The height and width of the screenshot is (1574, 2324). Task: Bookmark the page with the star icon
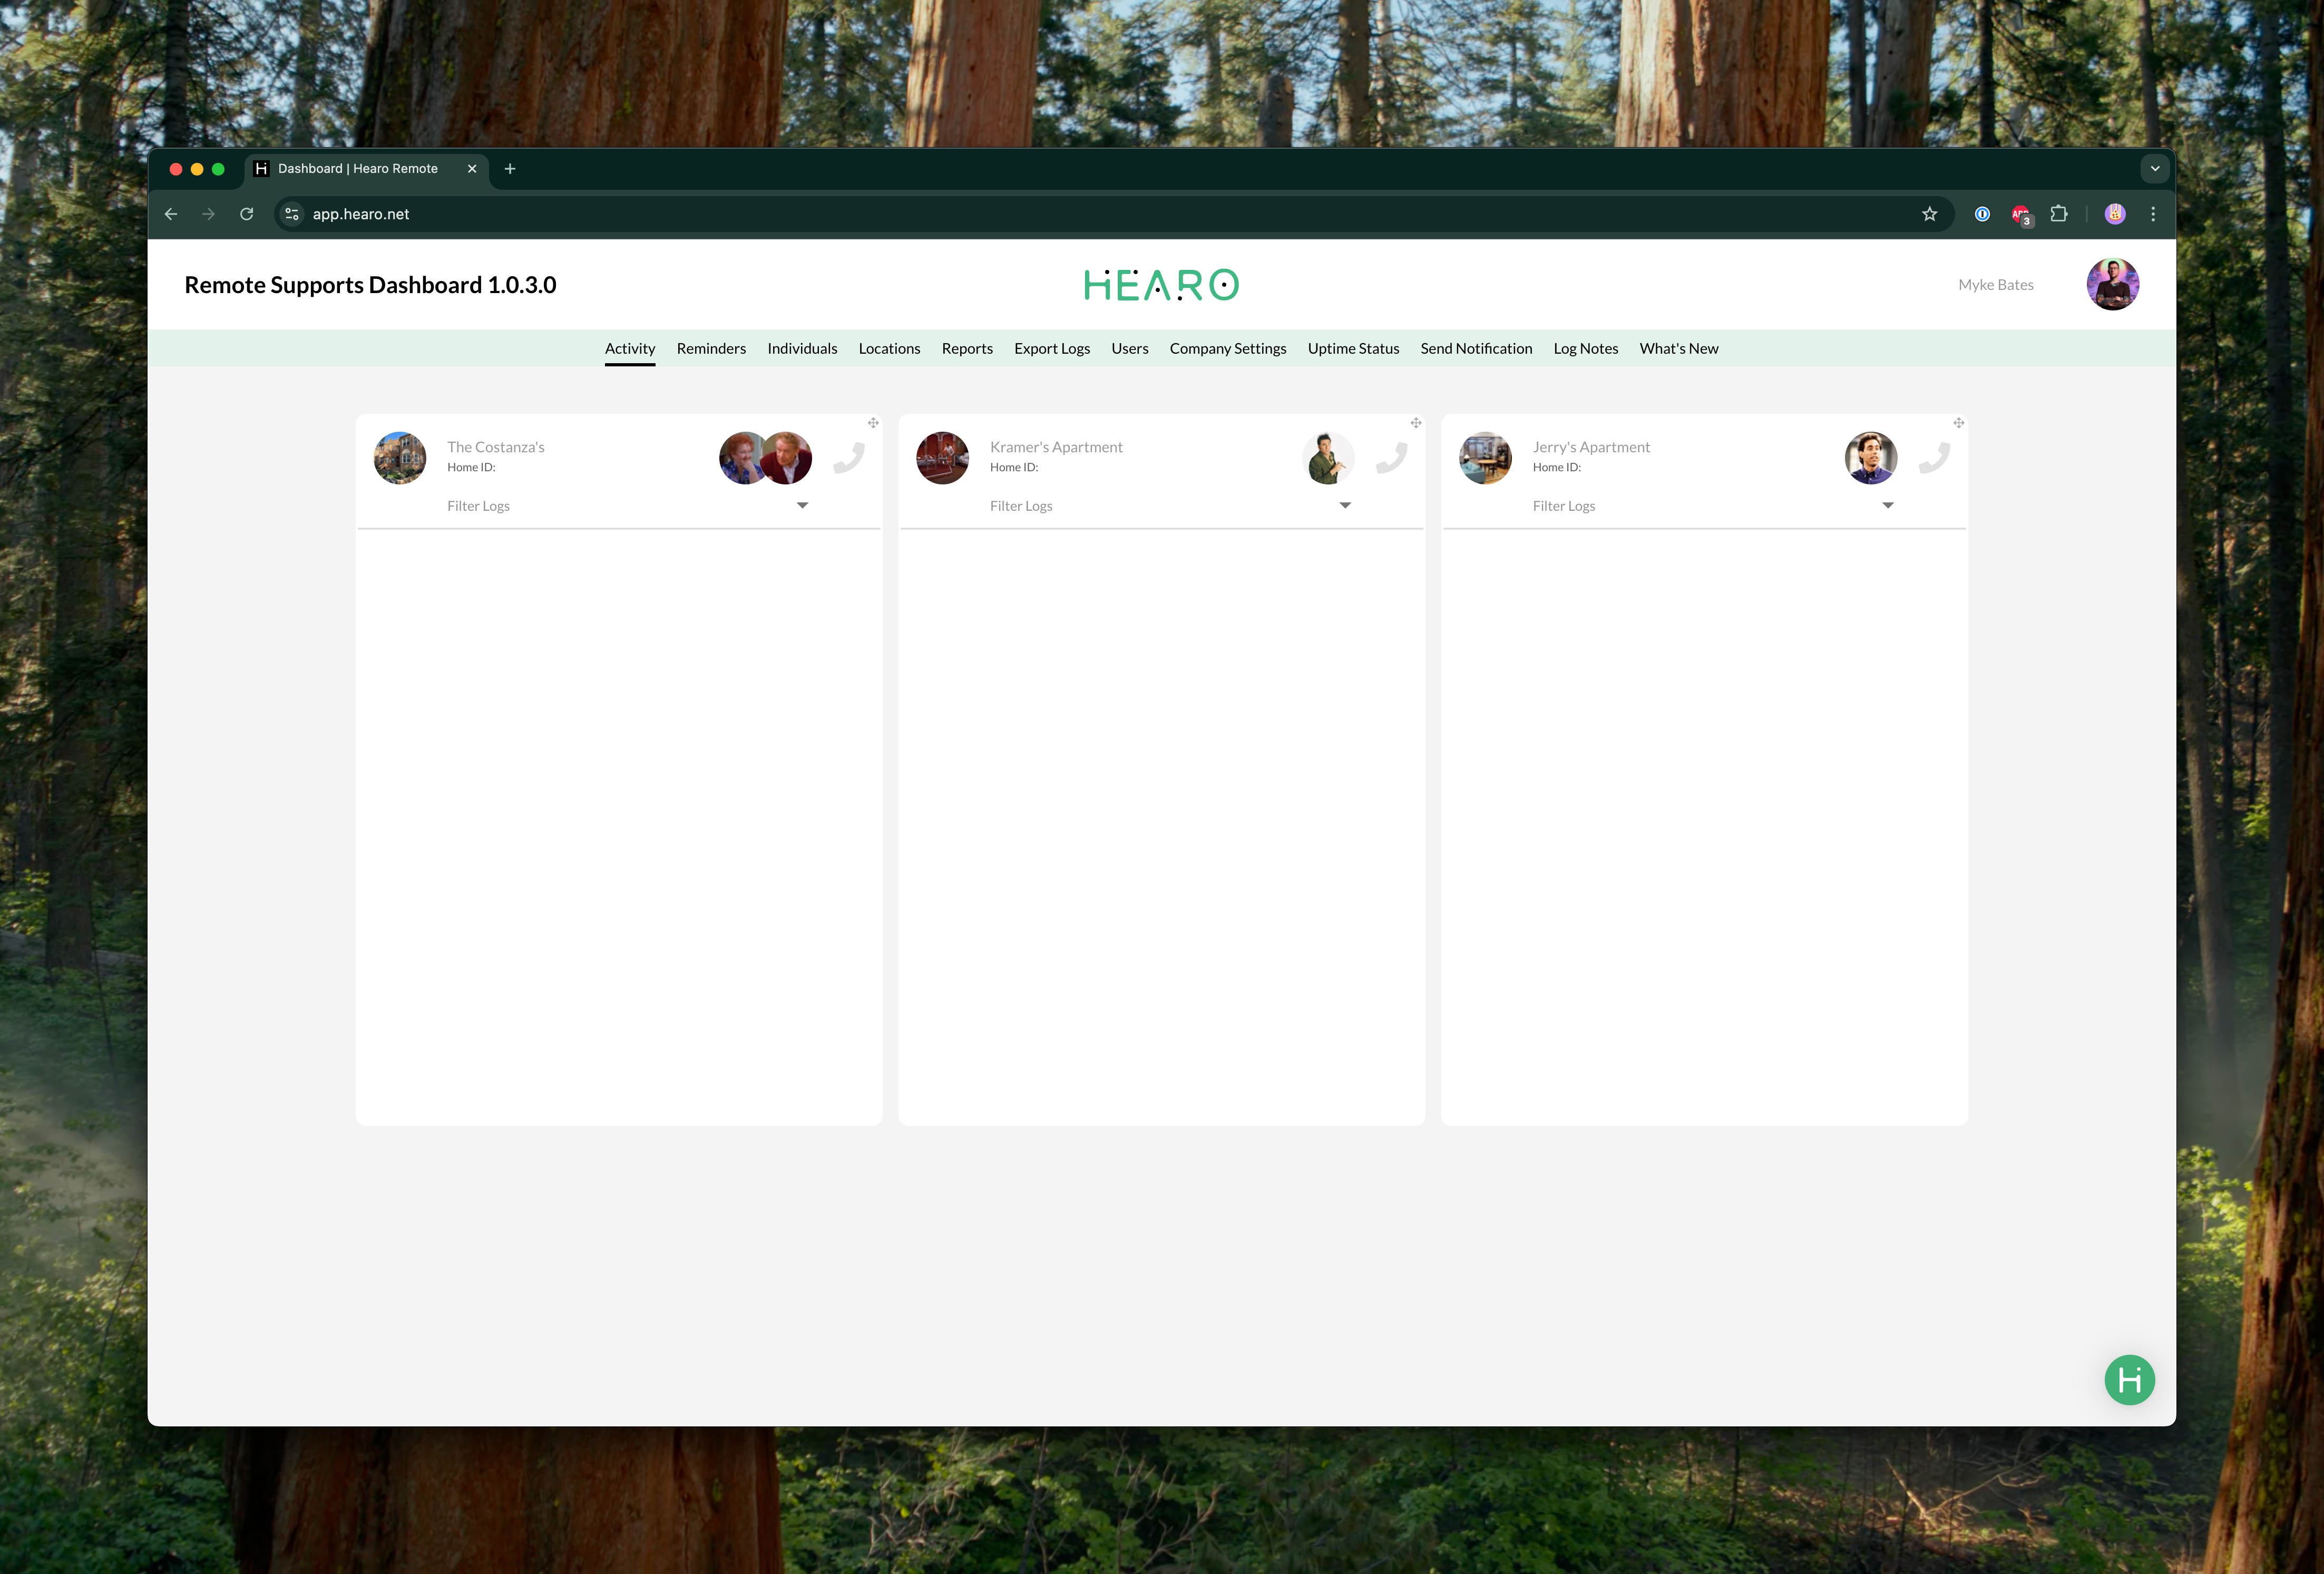[1930, 214]
